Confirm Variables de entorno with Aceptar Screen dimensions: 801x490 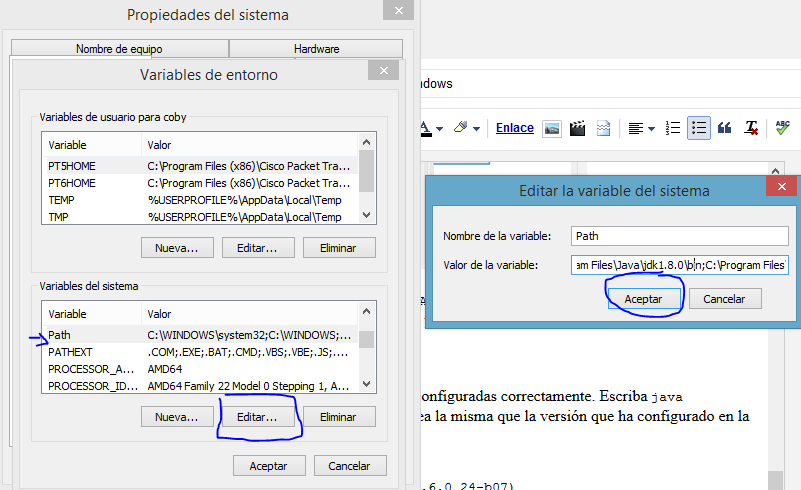pyautogui.click(x=269, y=466)
